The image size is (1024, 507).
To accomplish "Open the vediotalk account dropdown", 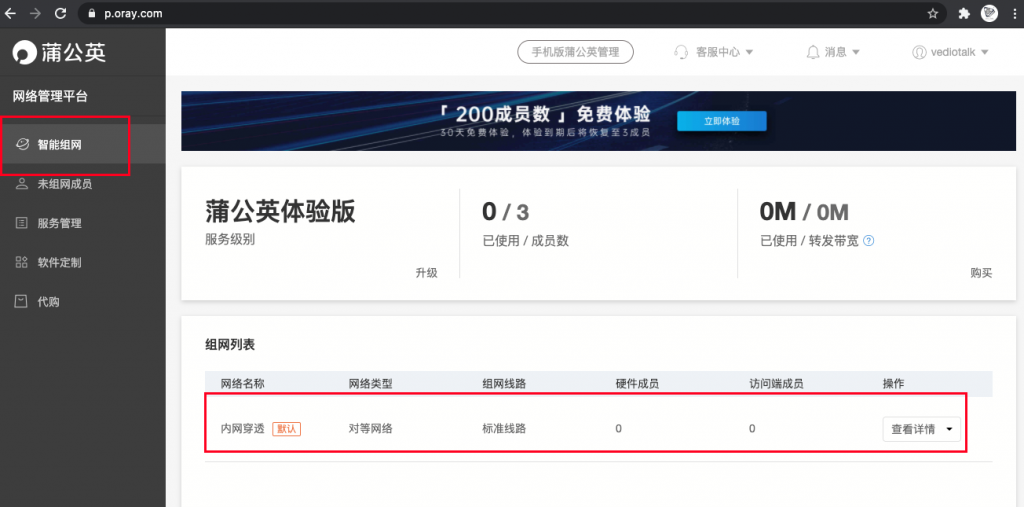I will pos(984,52).
